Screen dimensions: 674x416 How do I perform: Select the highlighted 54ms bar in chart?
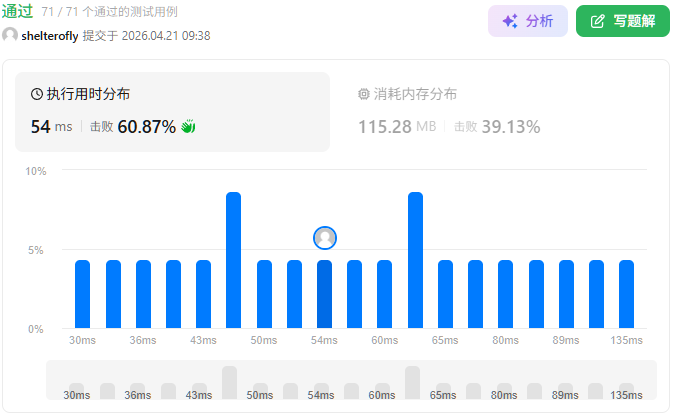click(325, 294)
